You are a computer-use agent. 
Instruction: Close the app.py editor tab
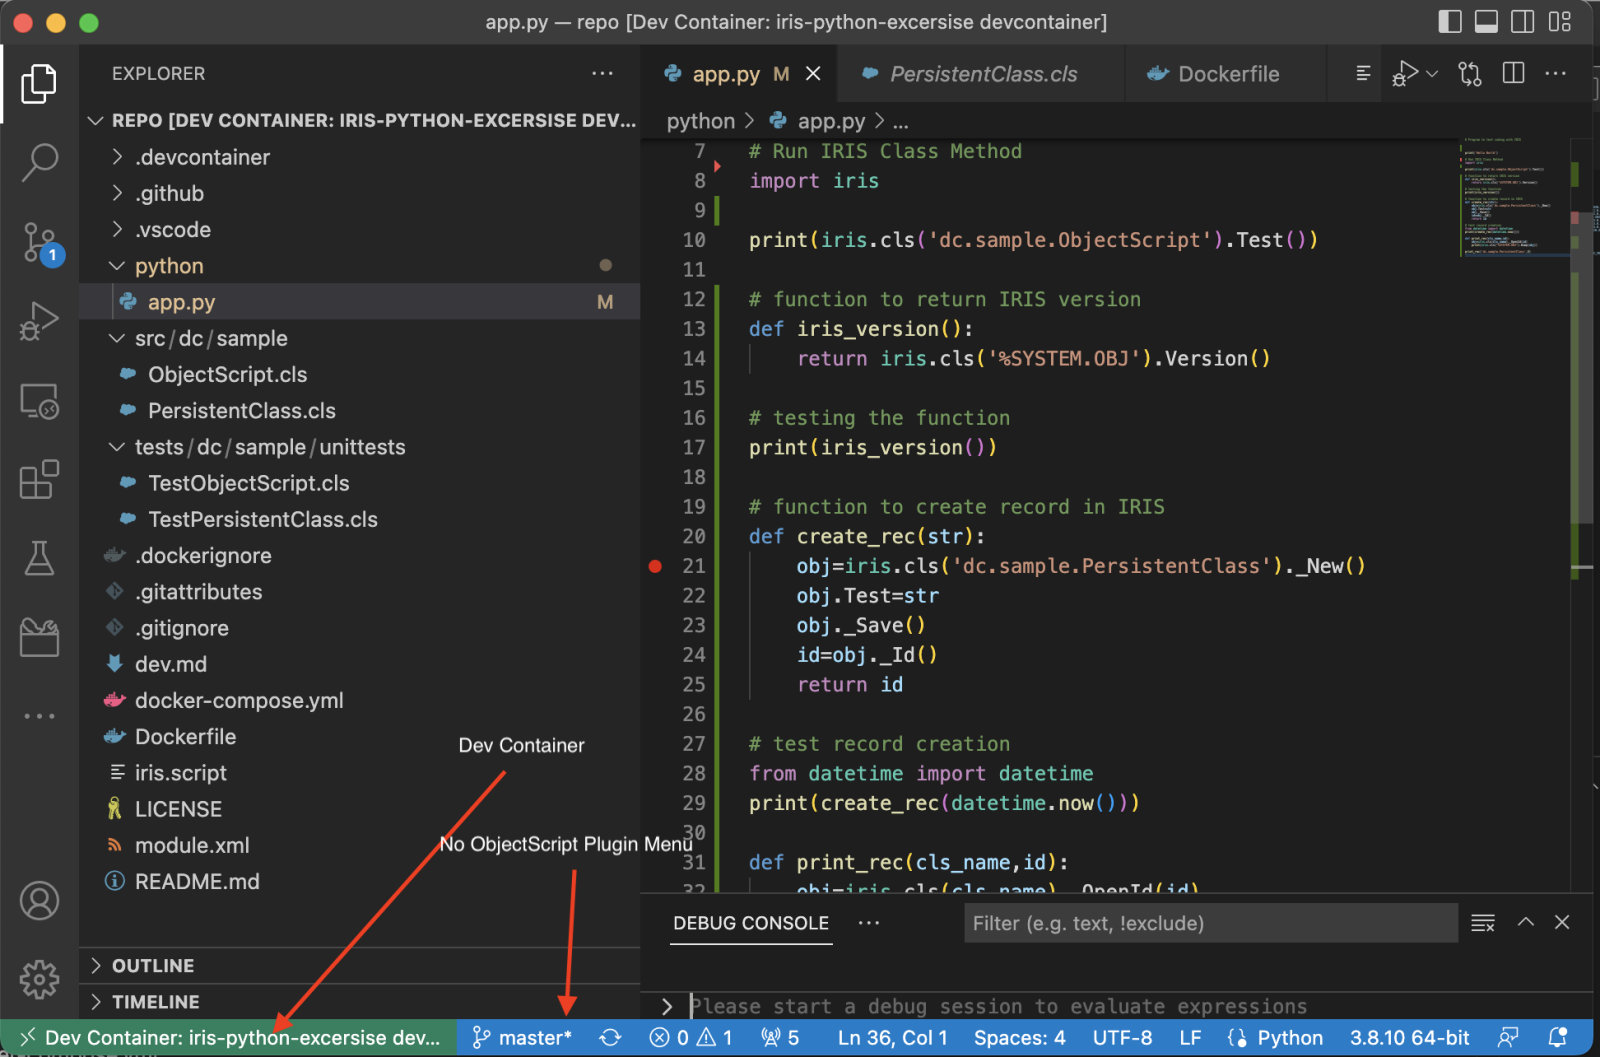814,74
